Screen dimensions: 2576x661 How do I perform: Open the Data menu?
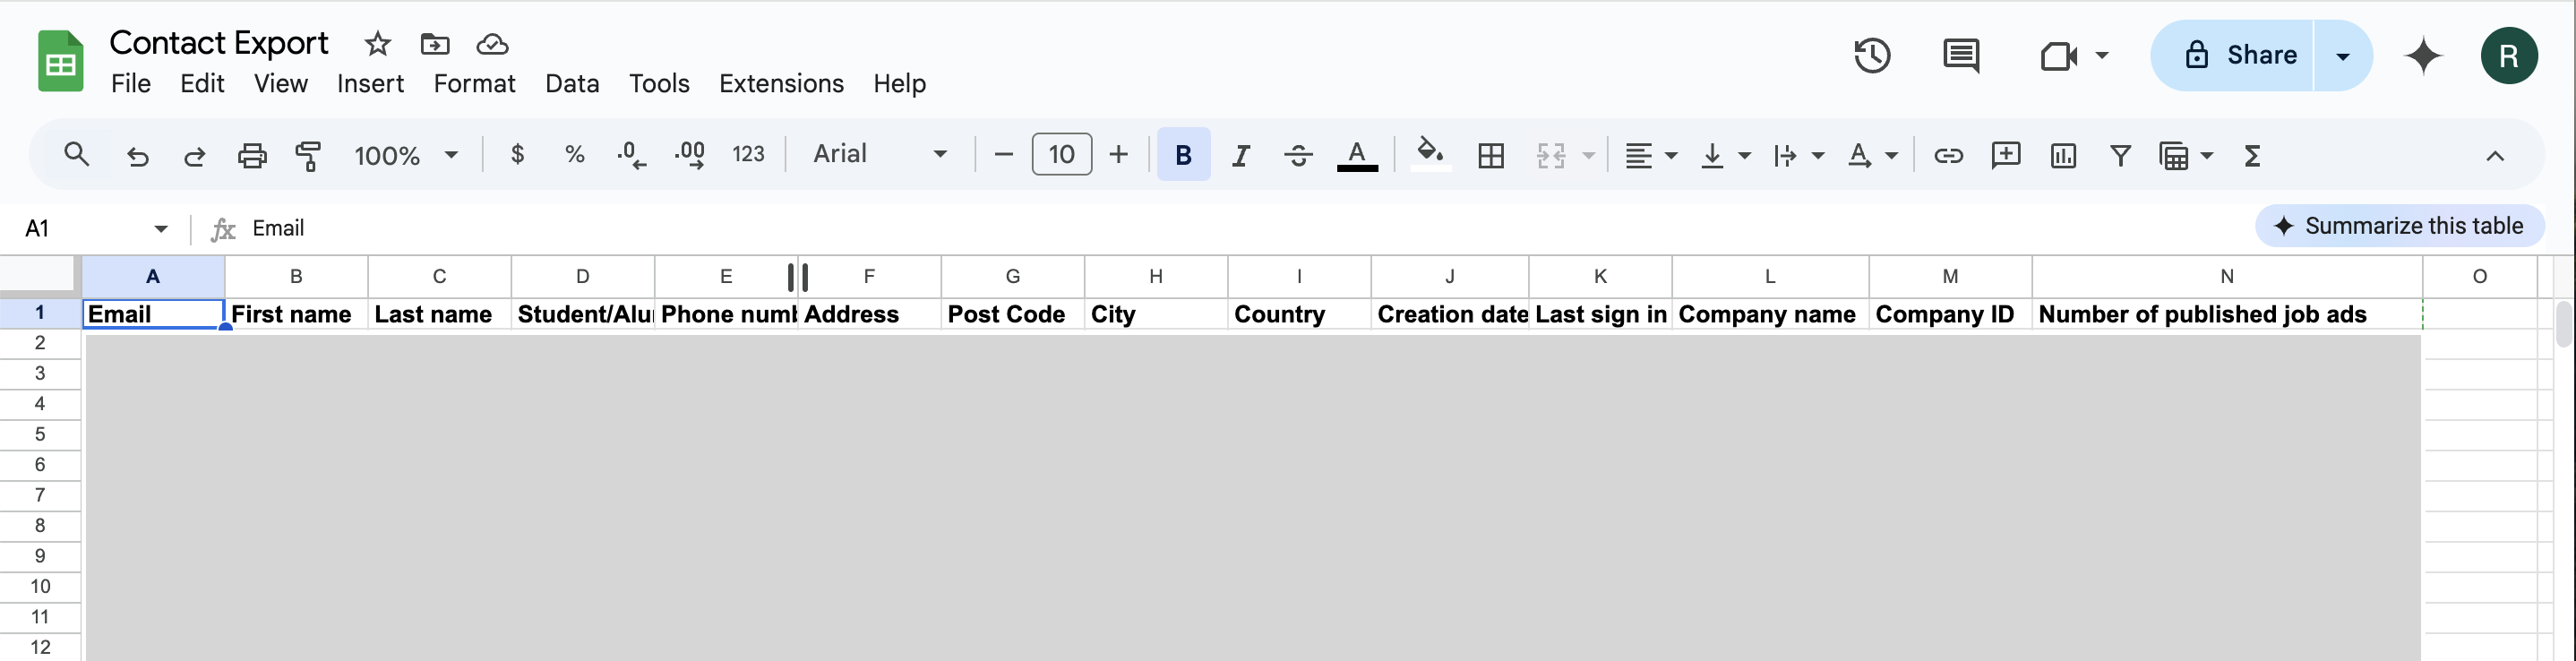pos(571,84)
